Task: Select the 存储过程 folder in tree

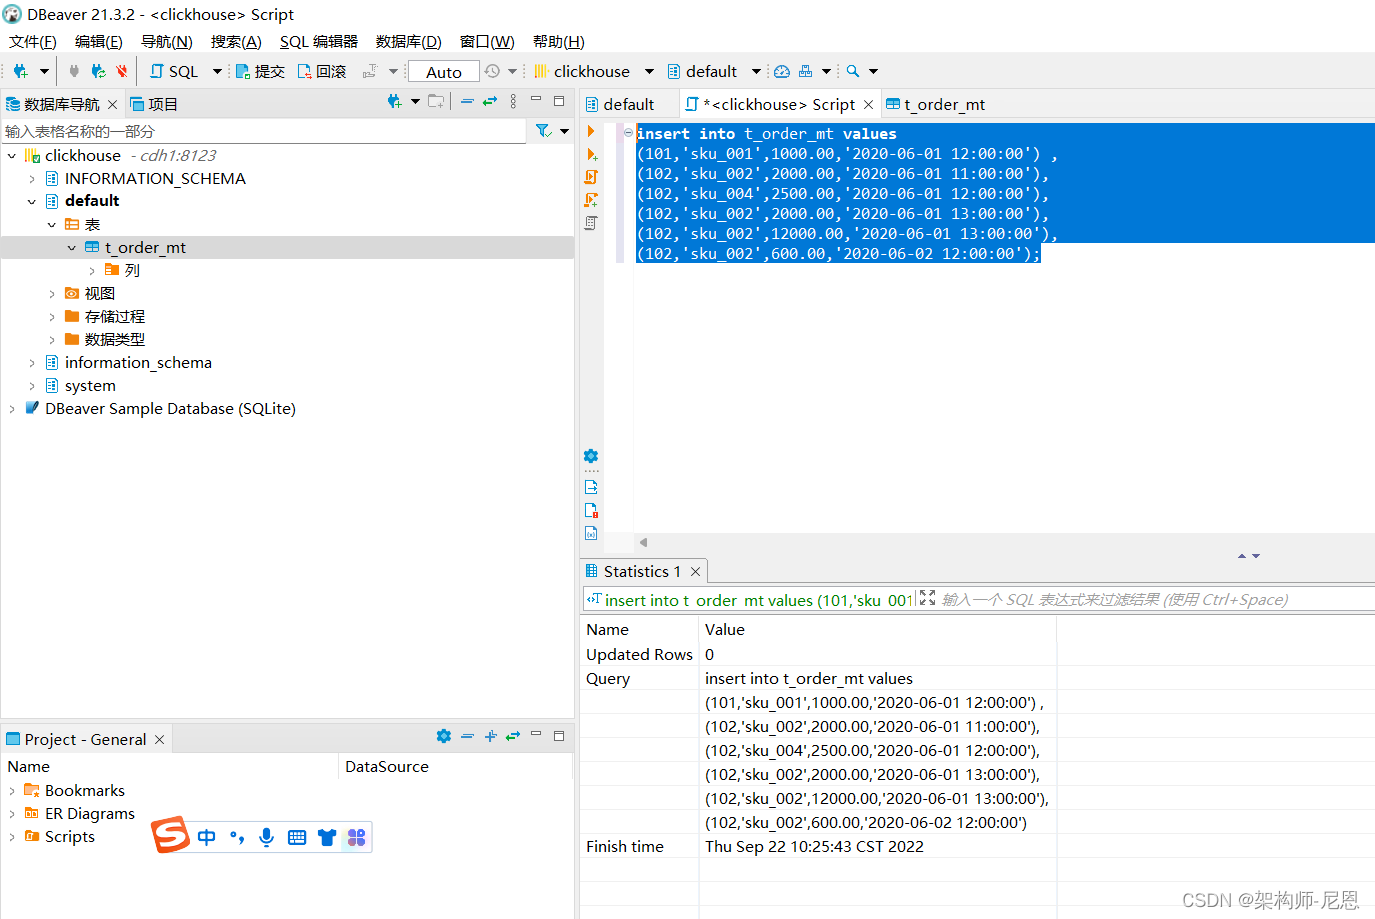Action: point(115,316)
